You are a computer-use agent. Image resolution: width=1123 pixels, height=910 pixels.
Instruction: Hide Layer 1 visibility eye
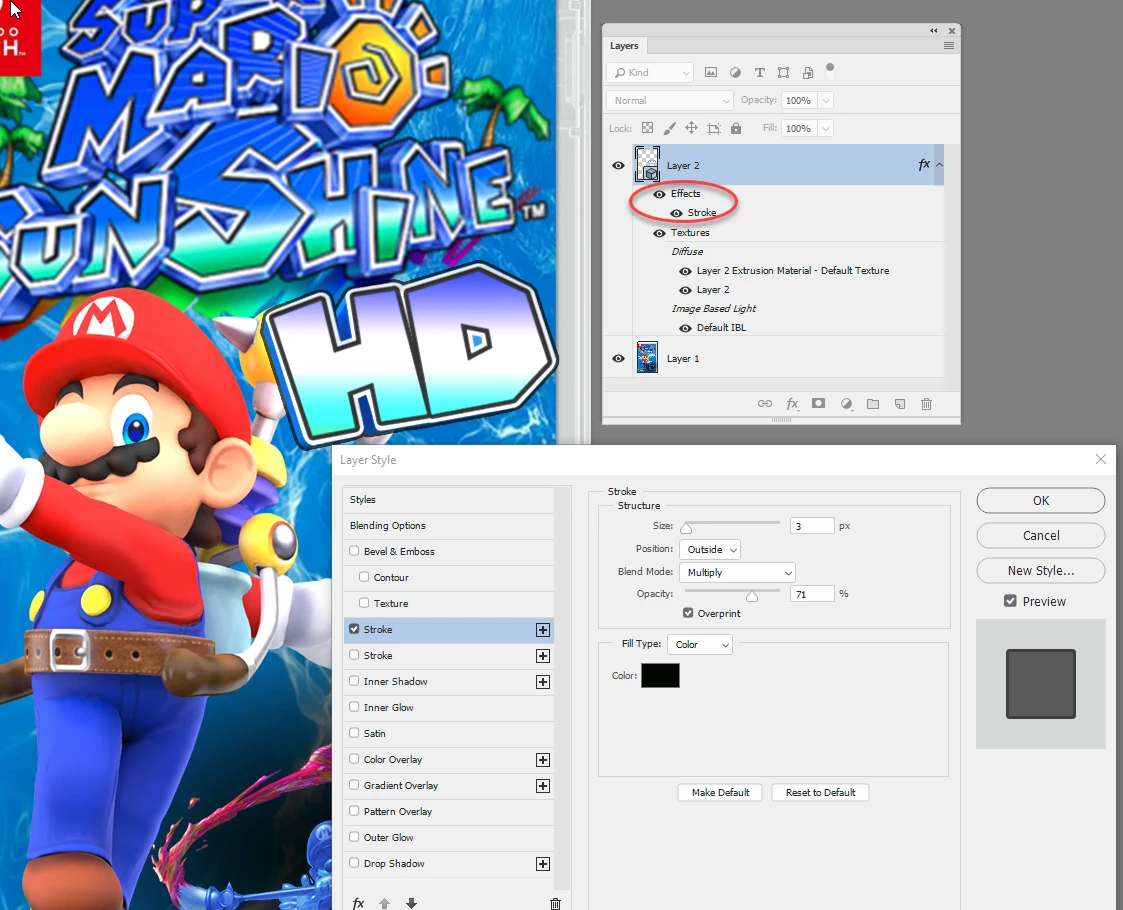tap(618, 358)
